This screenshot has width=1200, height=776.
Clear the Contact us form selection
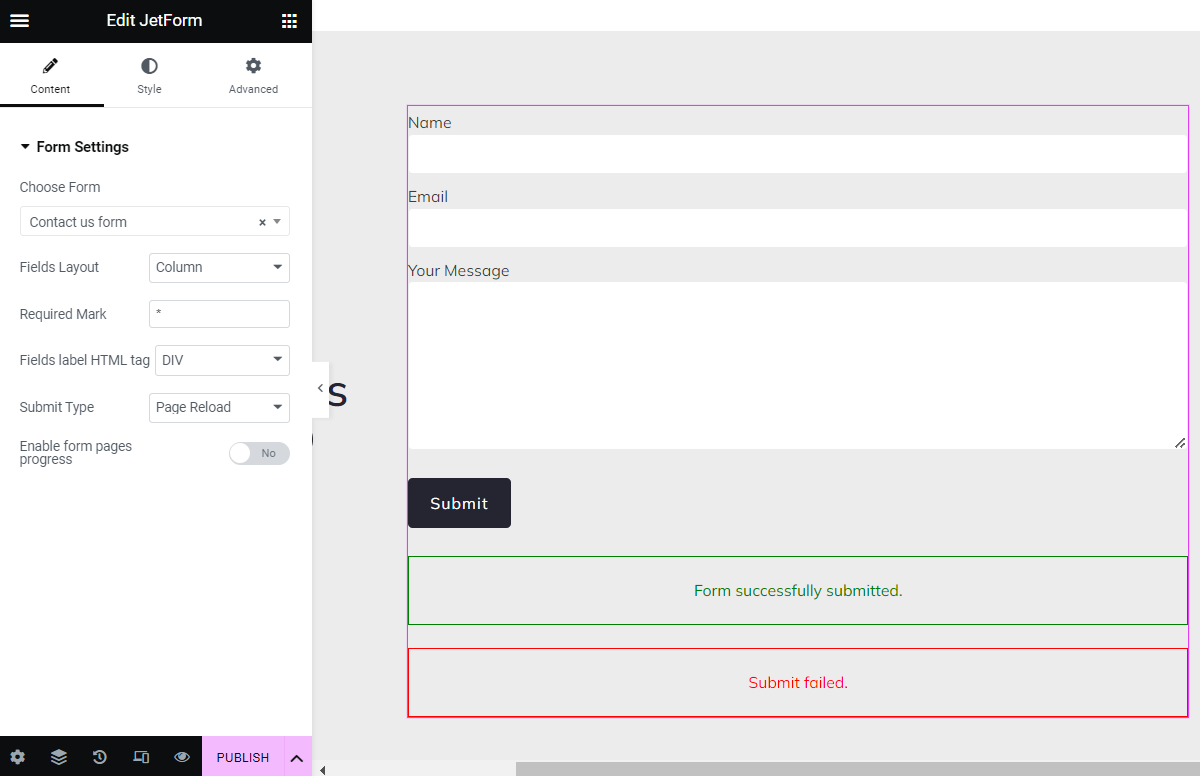261,221
